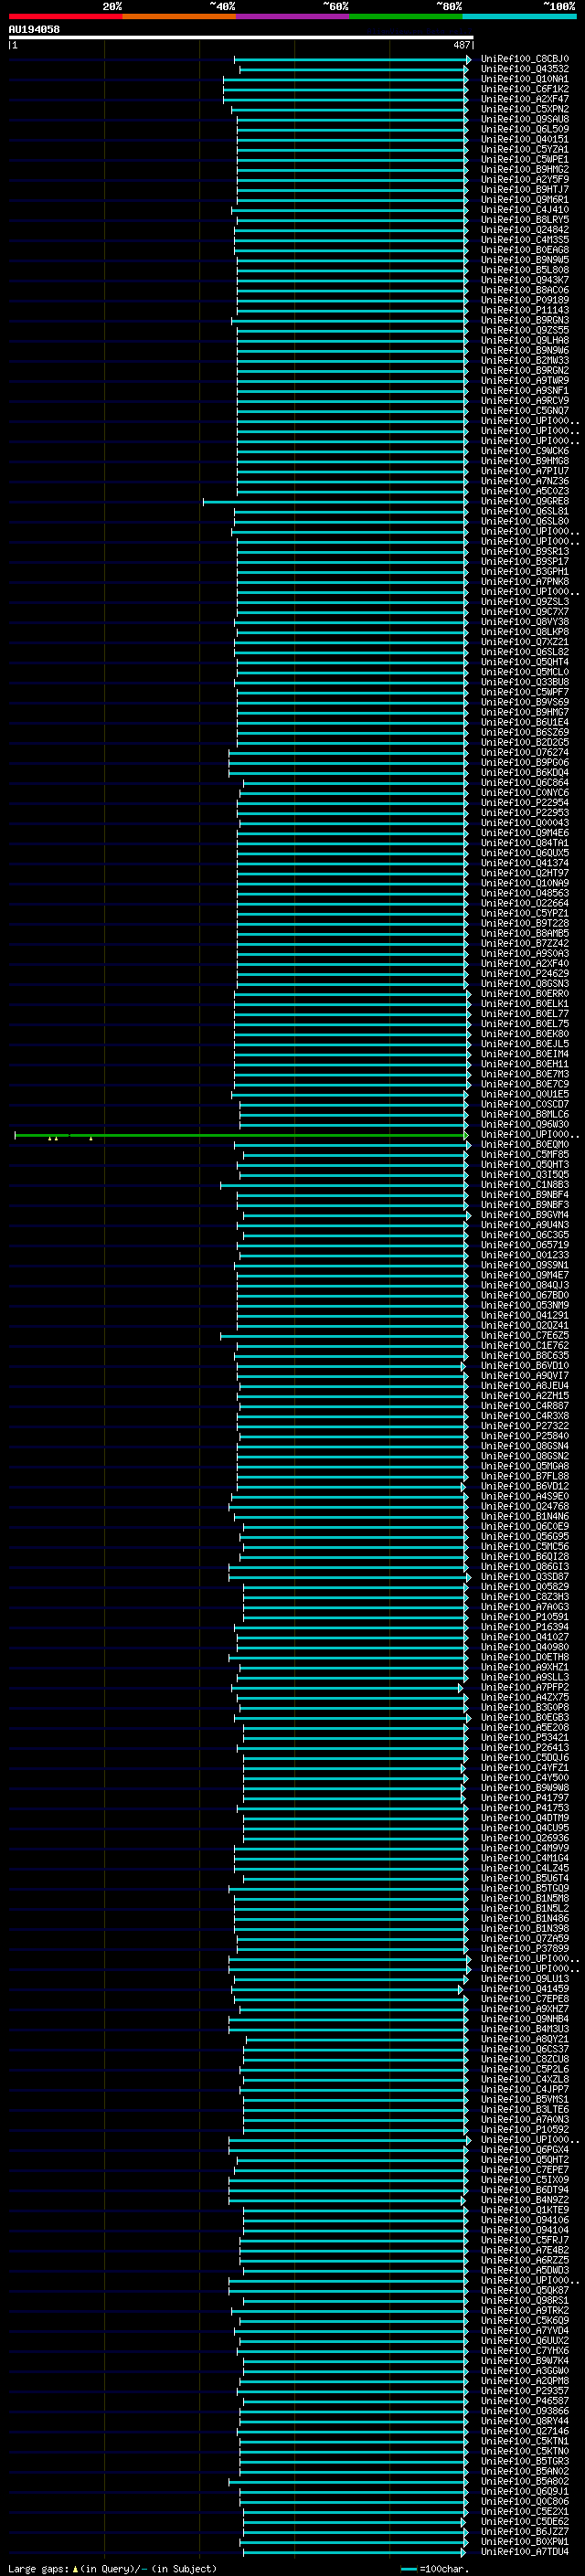Click the green ~80% identity legend segment
This screenshot has height=2576, width=585.
click(x=406, y=16)
